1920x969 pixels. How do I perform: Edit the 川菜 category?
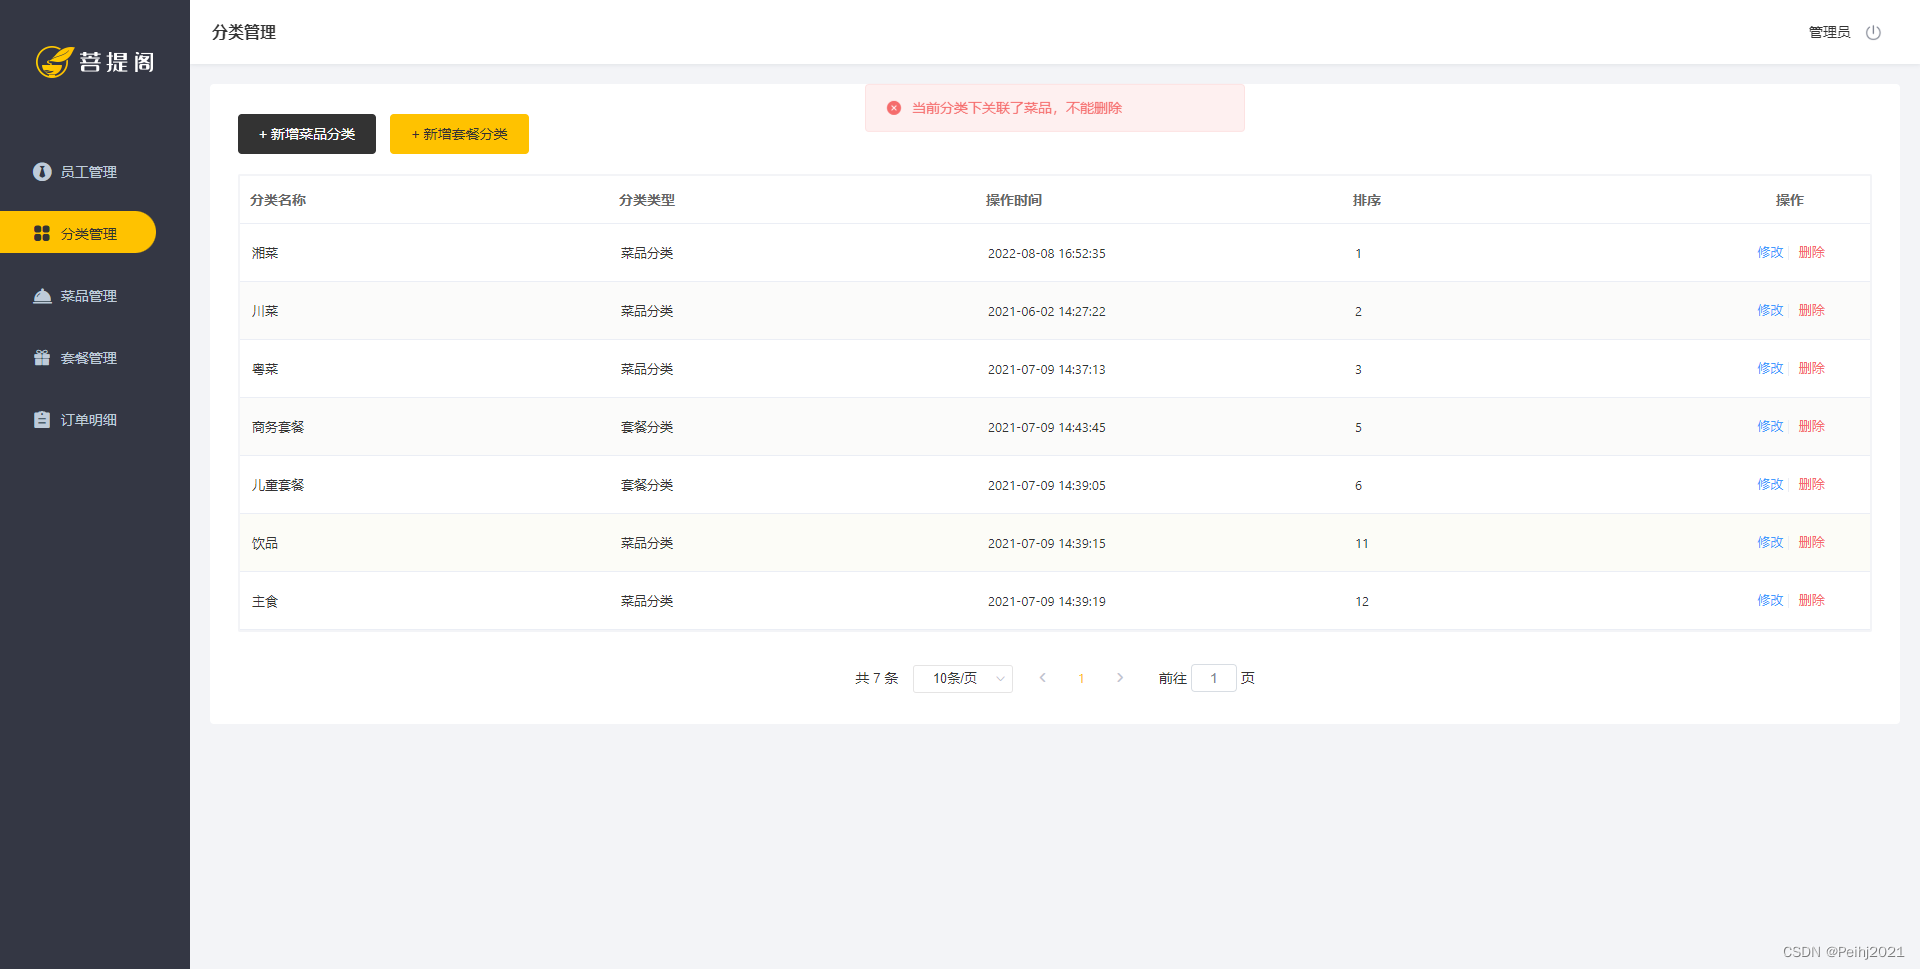[1770, 310]
